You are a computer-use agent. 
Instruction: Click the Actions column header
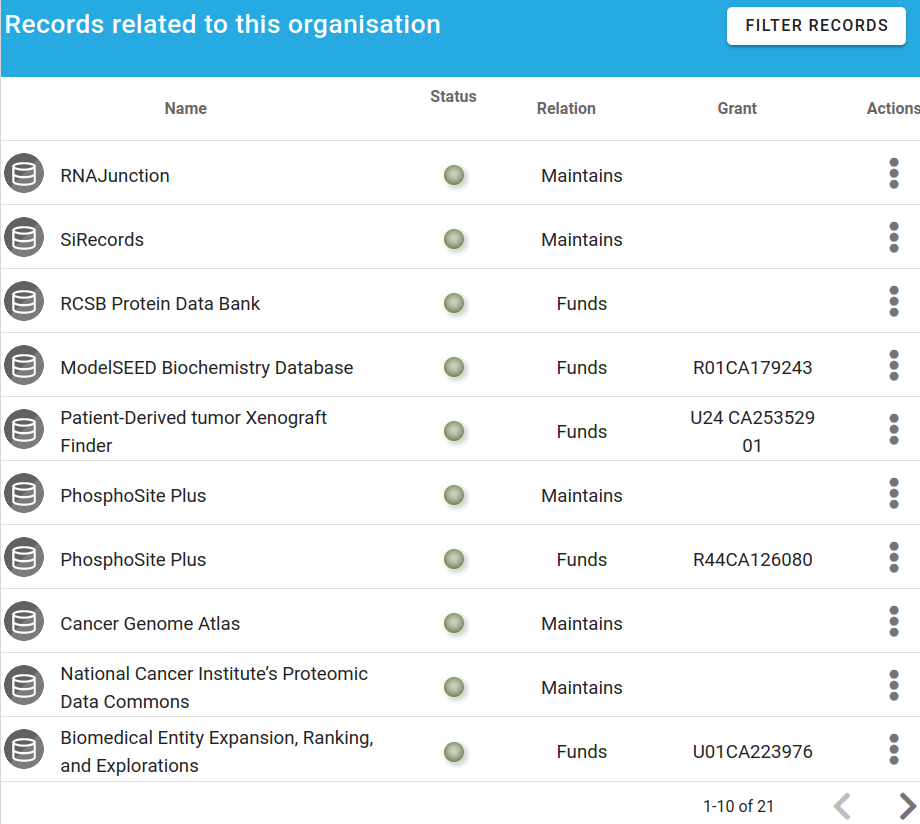click(x=893, y=108)
